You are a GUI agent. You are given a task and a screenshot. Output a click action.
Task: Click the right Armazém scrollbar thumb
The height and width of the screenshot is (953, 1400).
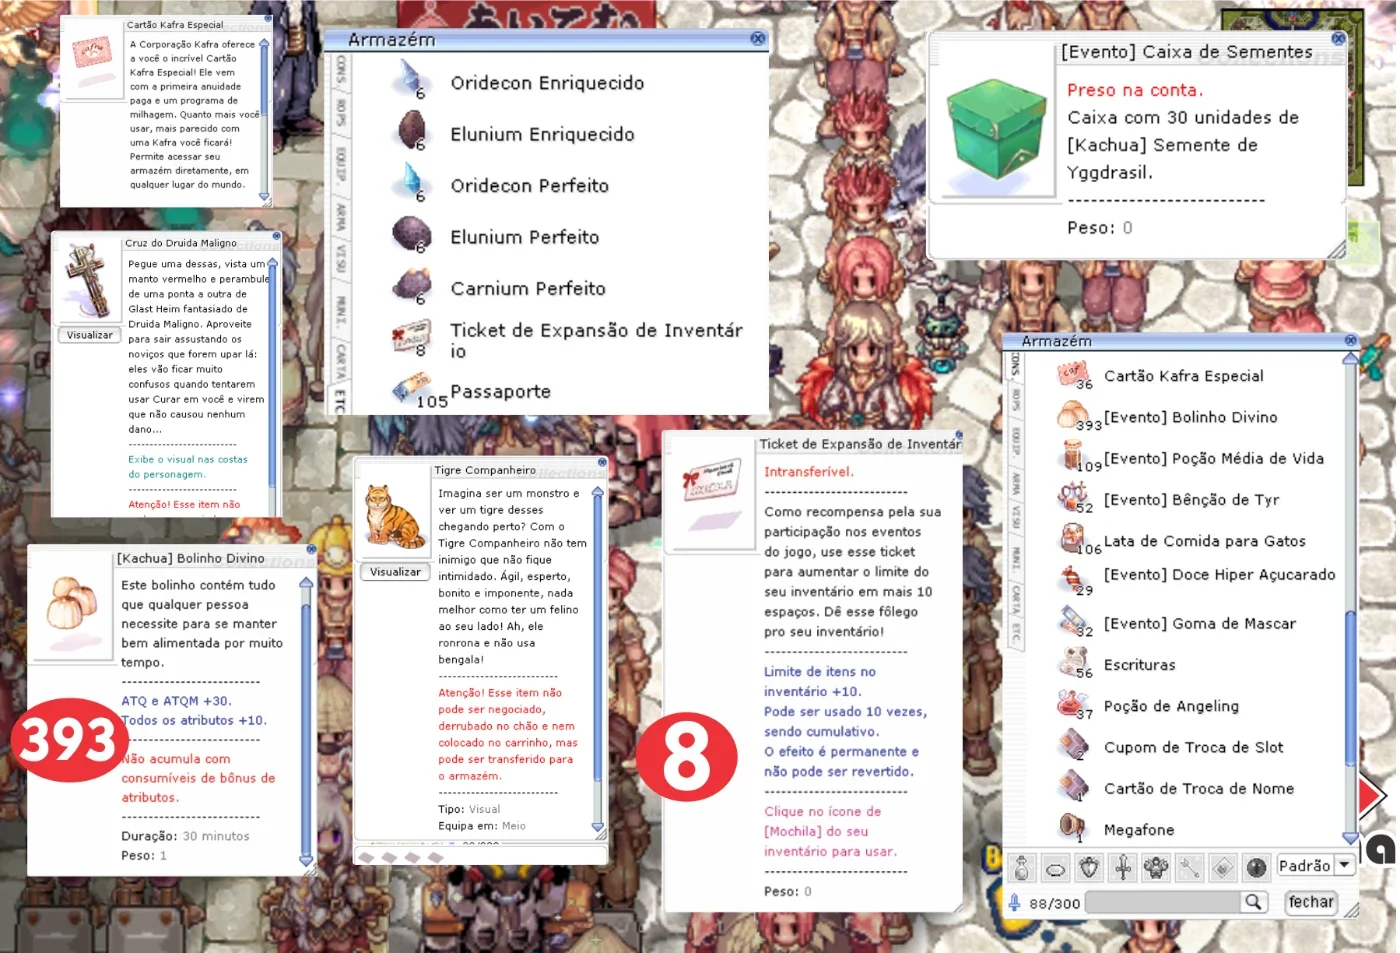pos(1351,689)
